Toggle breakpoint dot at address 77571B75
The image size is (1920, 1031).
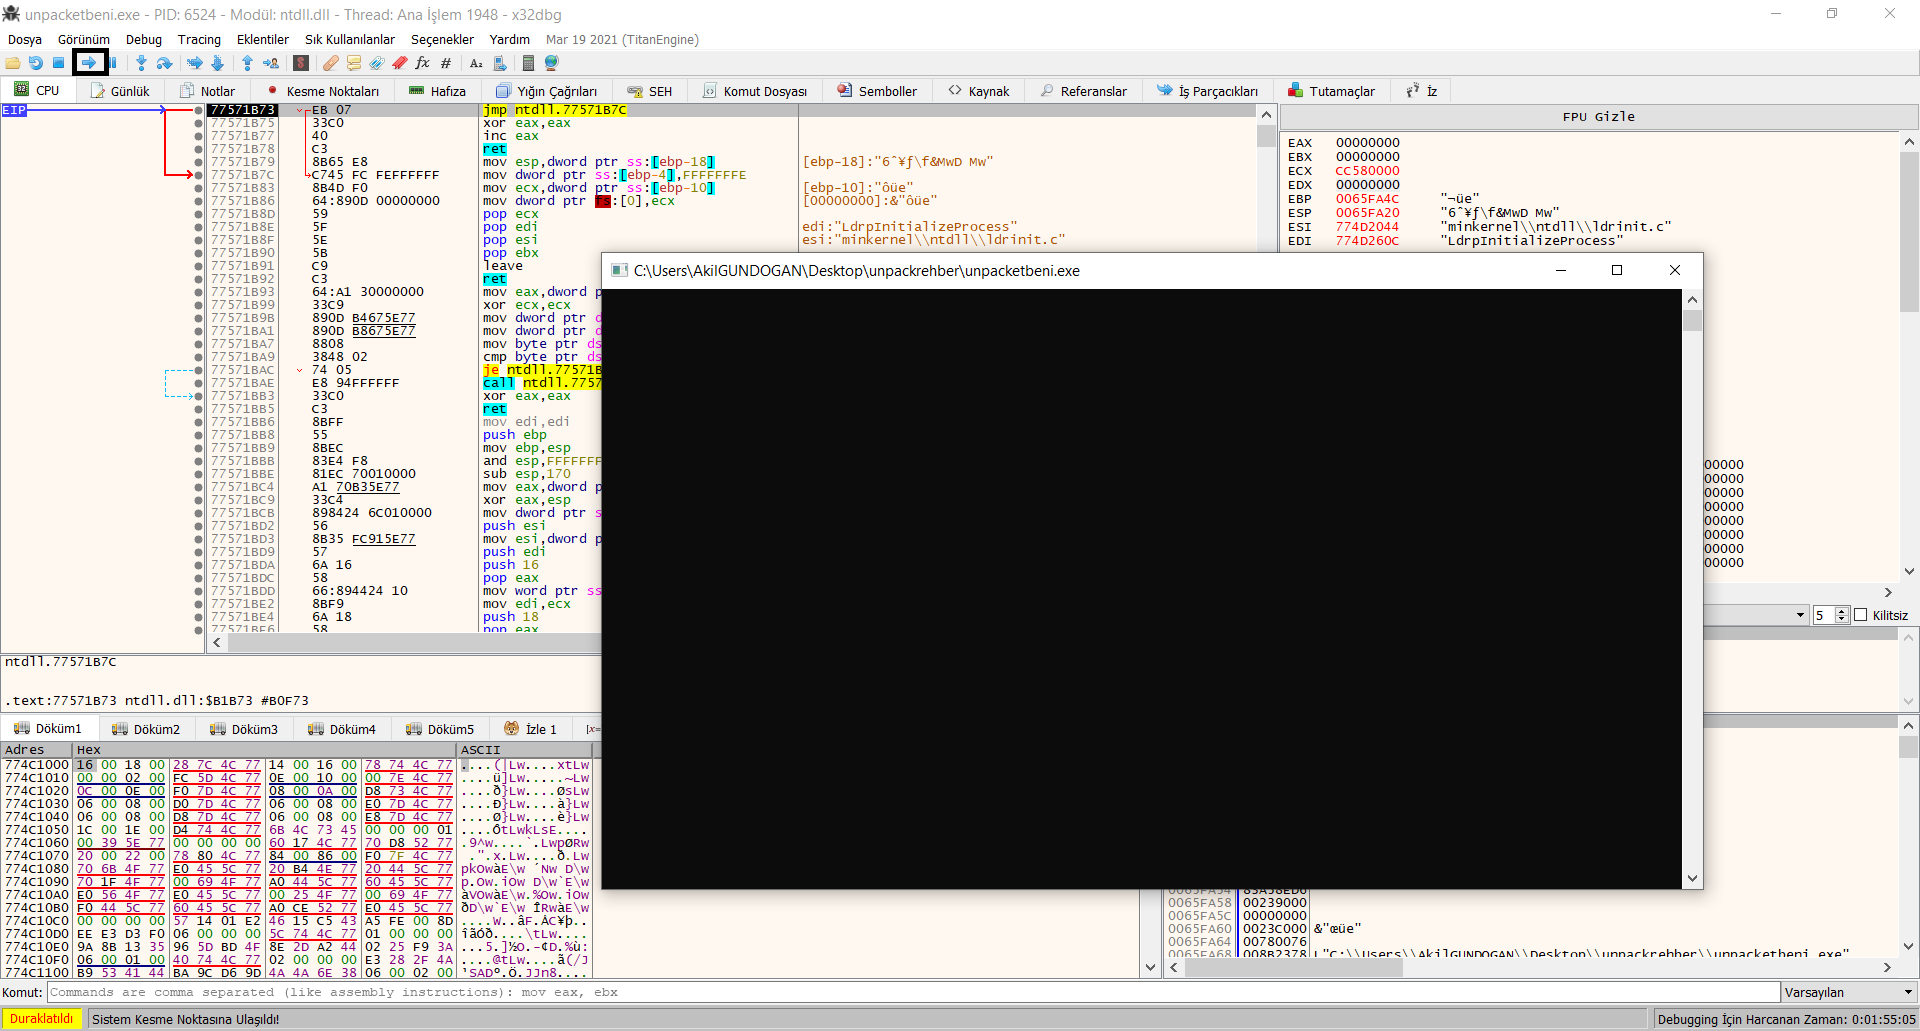coord(198,123)
